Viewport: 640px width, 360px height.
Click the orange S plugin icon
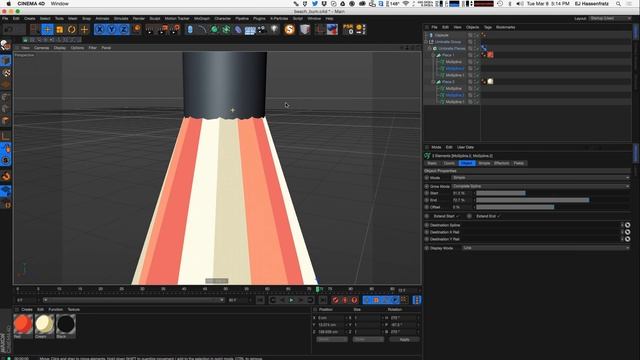(x=289, y=29)
